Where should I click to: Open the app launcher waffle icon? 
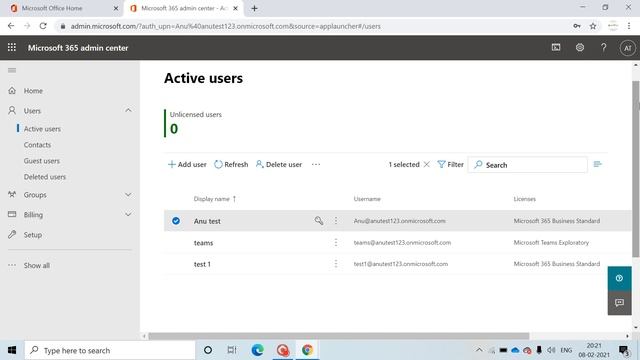pyautogui.click(x=12, y=47)
